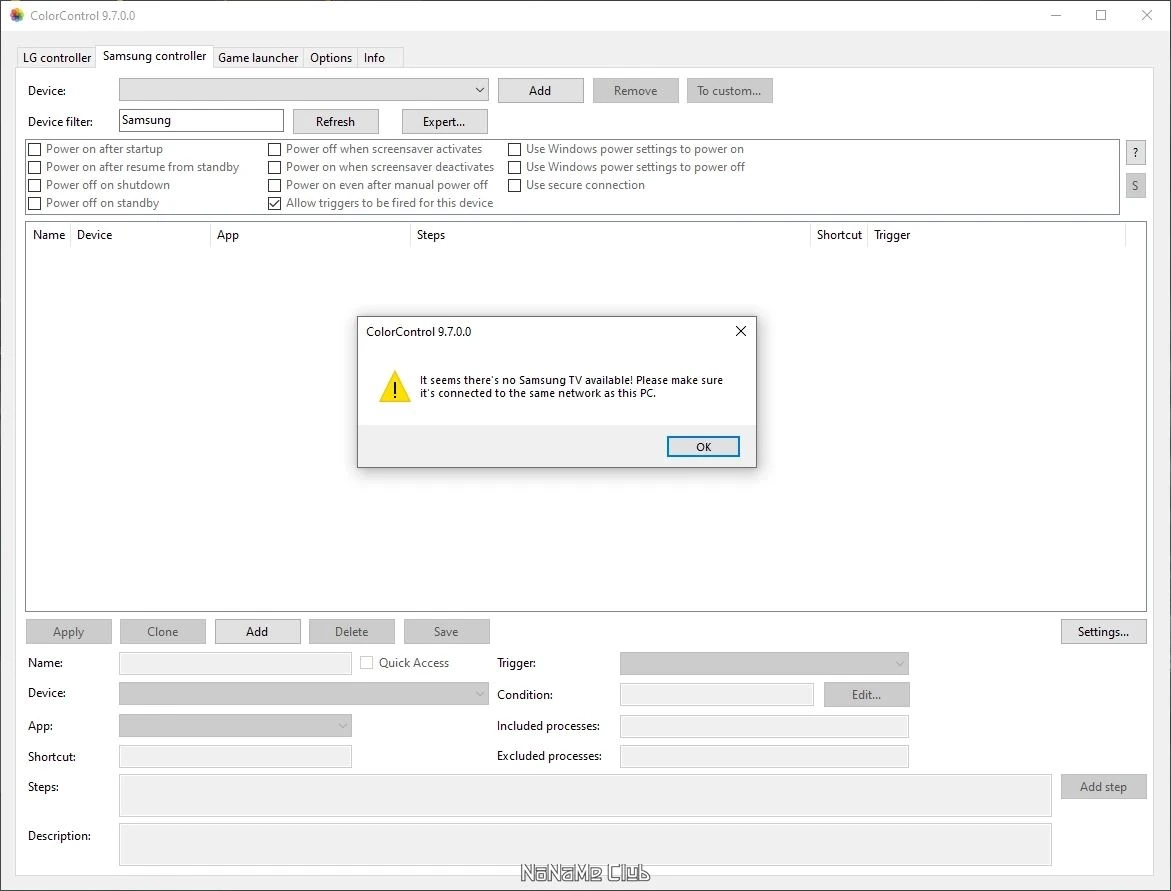Click the warning icon in the dialog
The image size is (1171, 891).
(394, 387)
